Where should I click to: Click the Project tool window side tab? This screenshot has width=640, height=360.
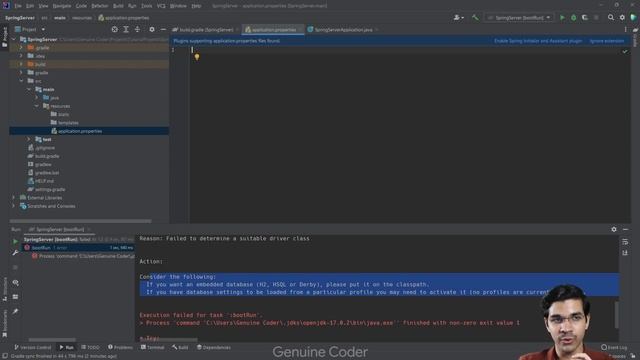[4, 38]
